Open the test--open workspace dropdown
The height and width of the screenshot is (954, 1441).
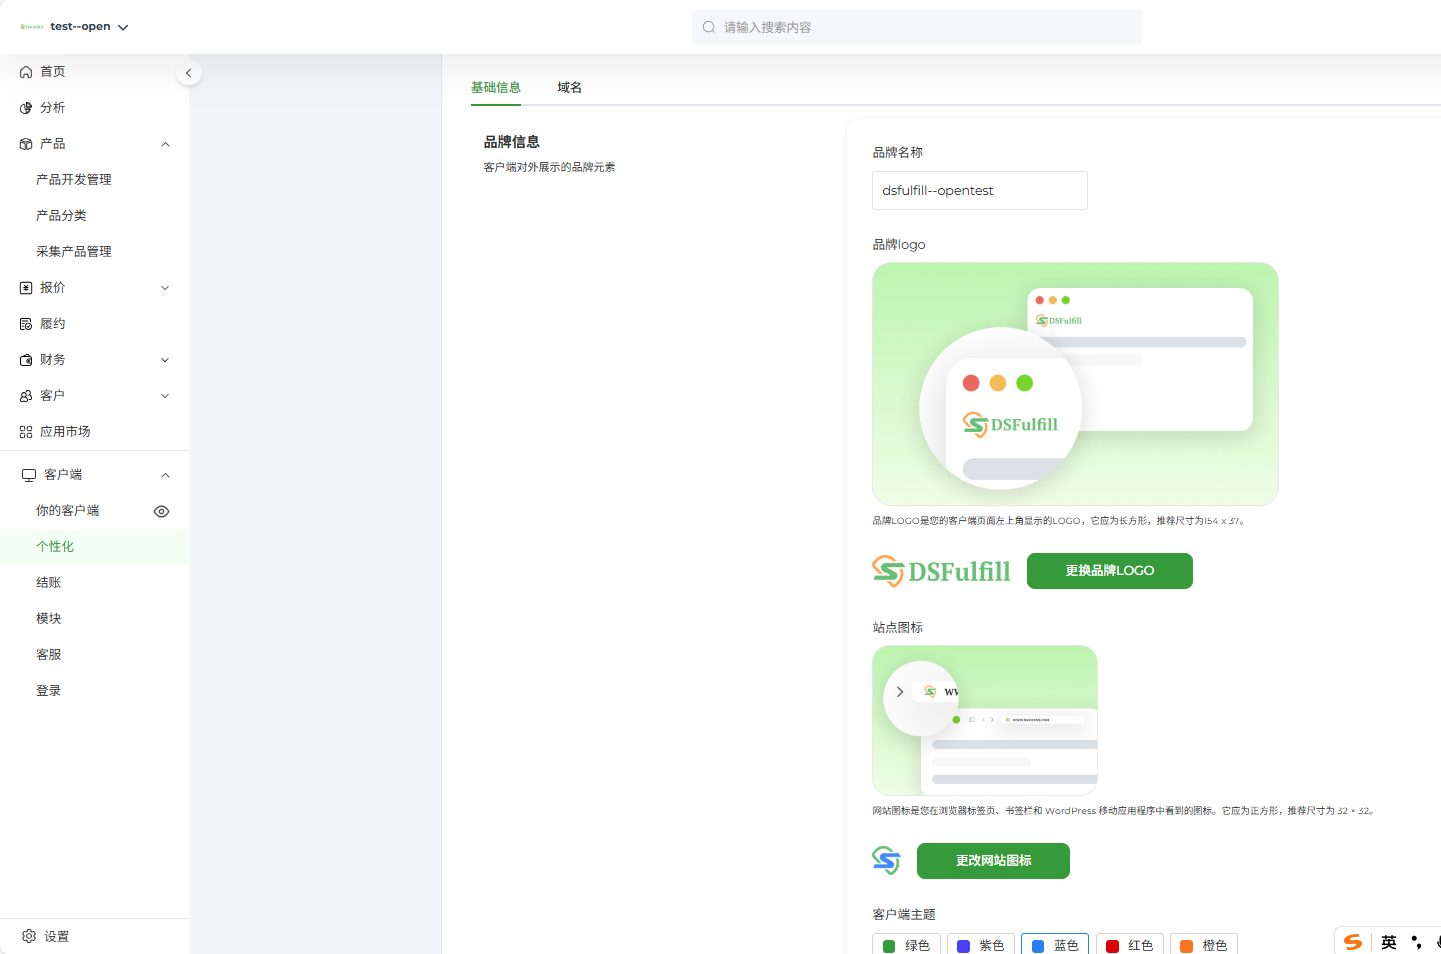pos(123,27)
